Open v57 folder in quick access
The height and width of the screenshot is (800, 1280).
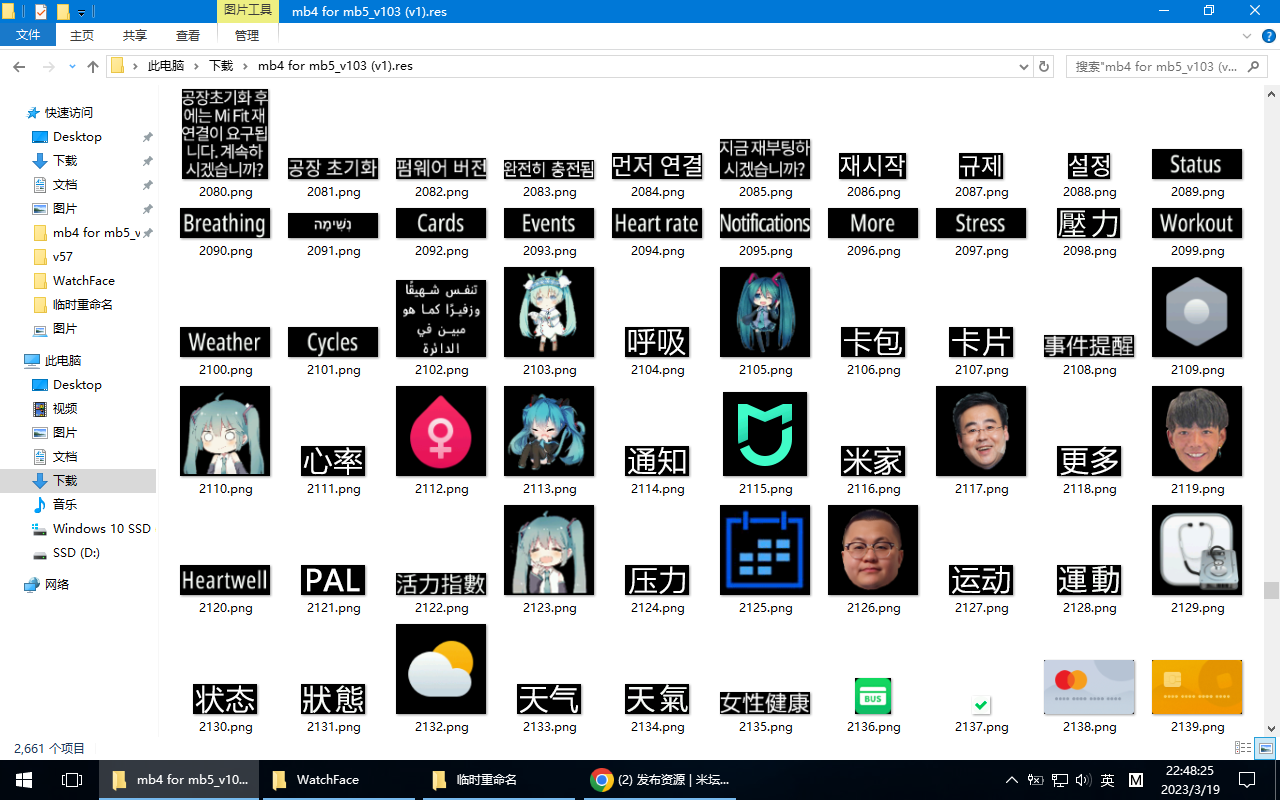pos(63,257)
